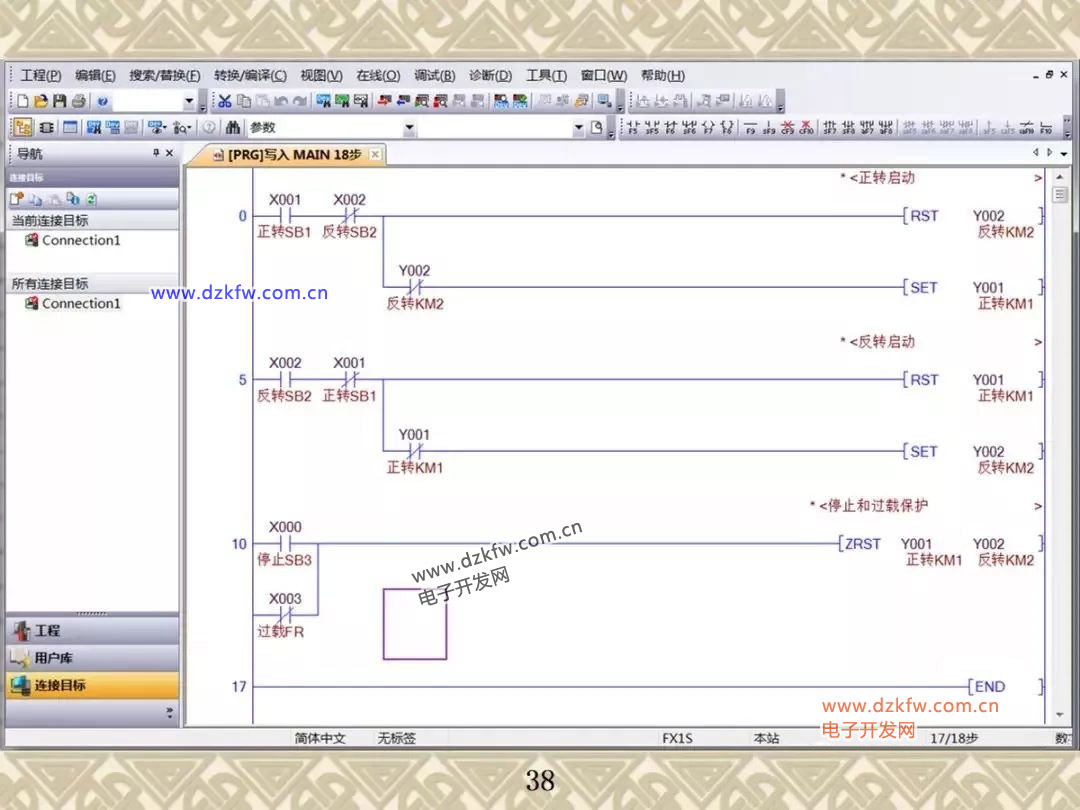
Task: Insert horizontal line with F9 icon
Action: click(x=750, y=128)
